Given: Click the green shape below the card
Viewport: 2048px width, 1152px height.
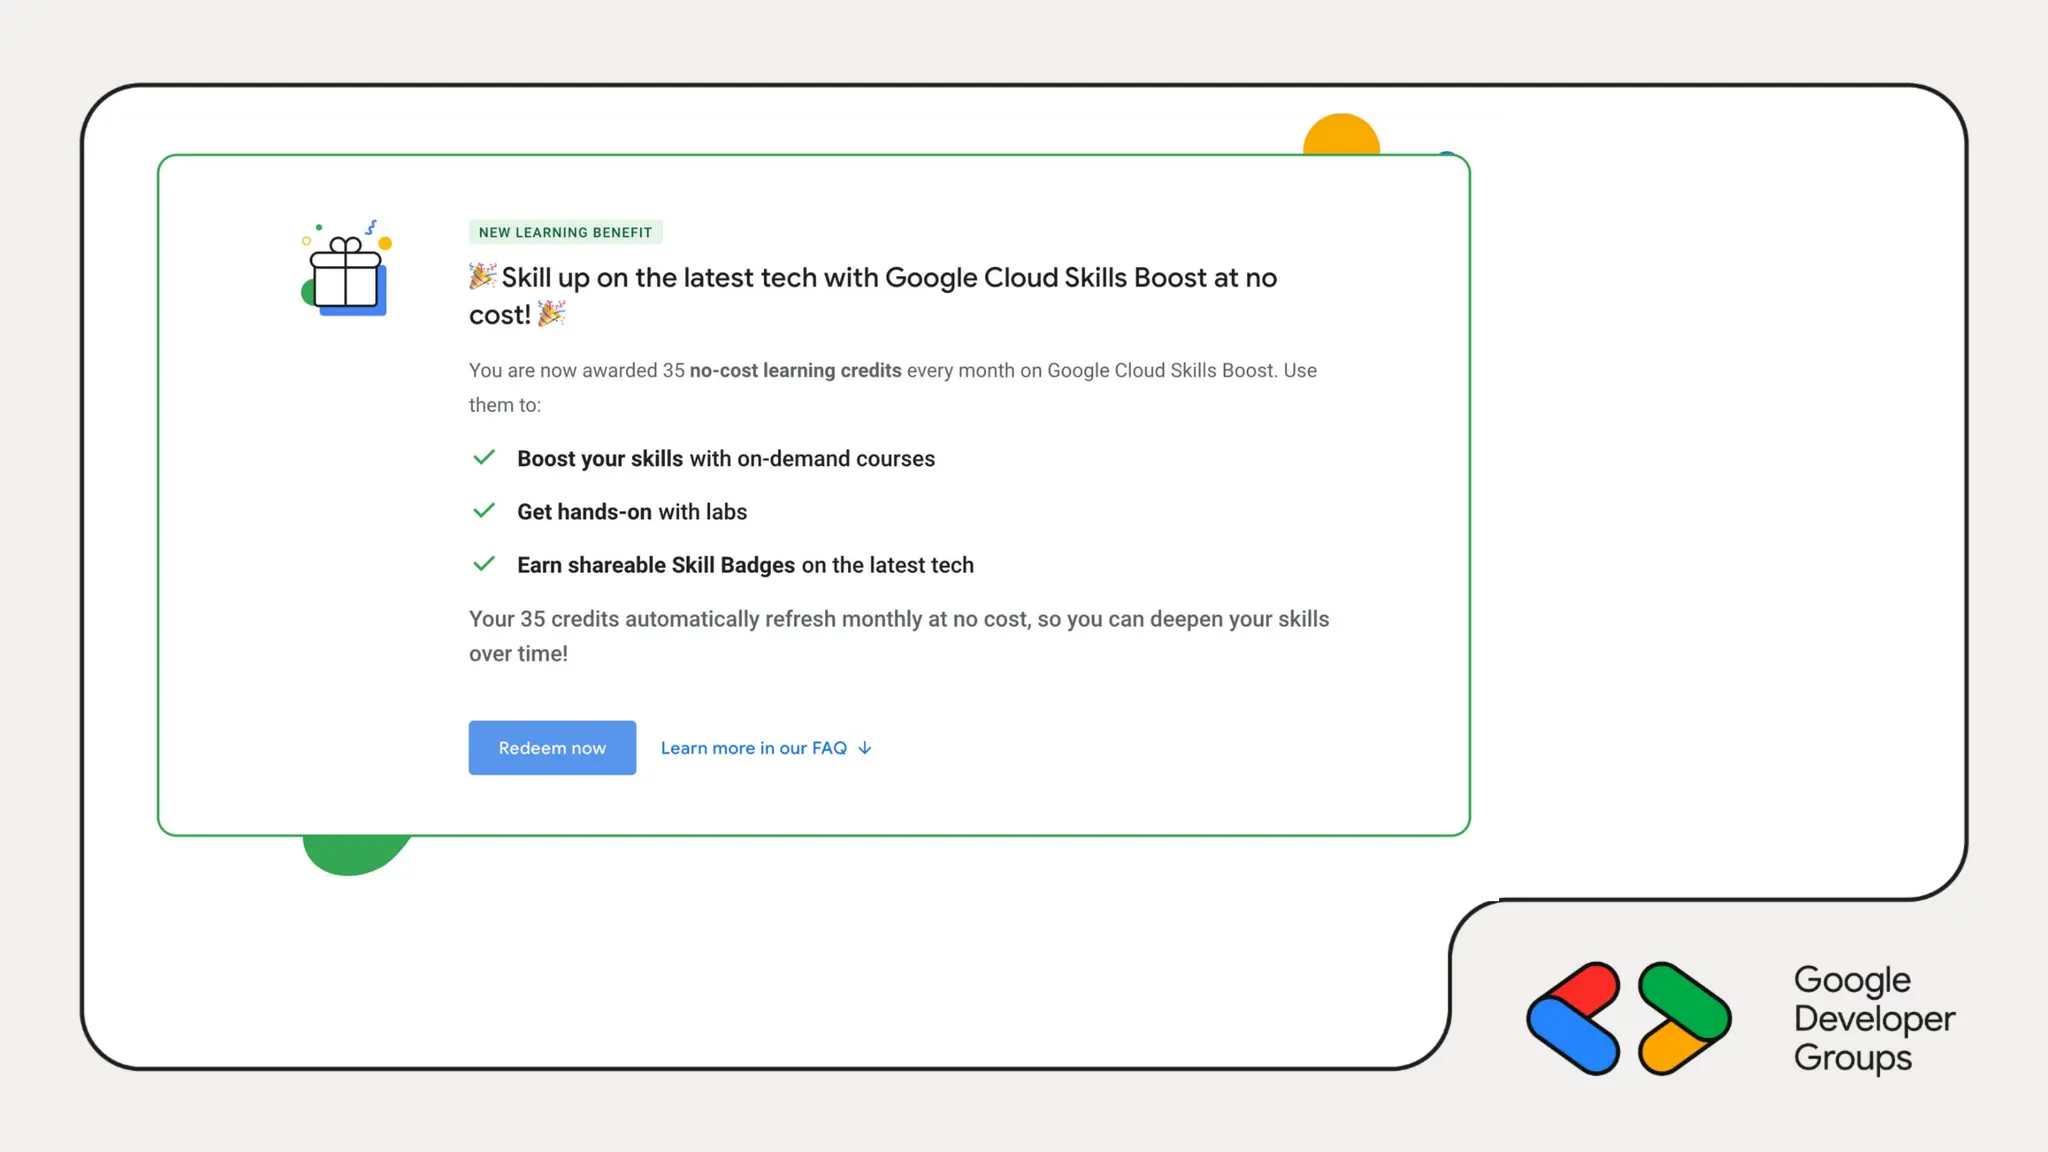Looking at the screenshot, I should 352,853.
